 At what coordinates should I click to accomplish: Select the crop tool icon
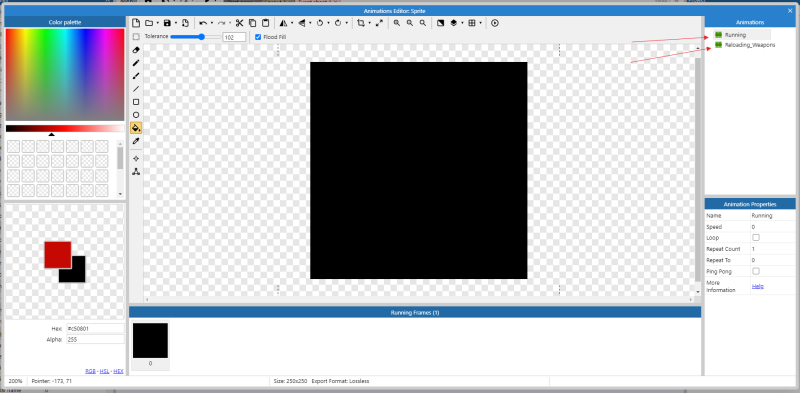tap(361, 23)
